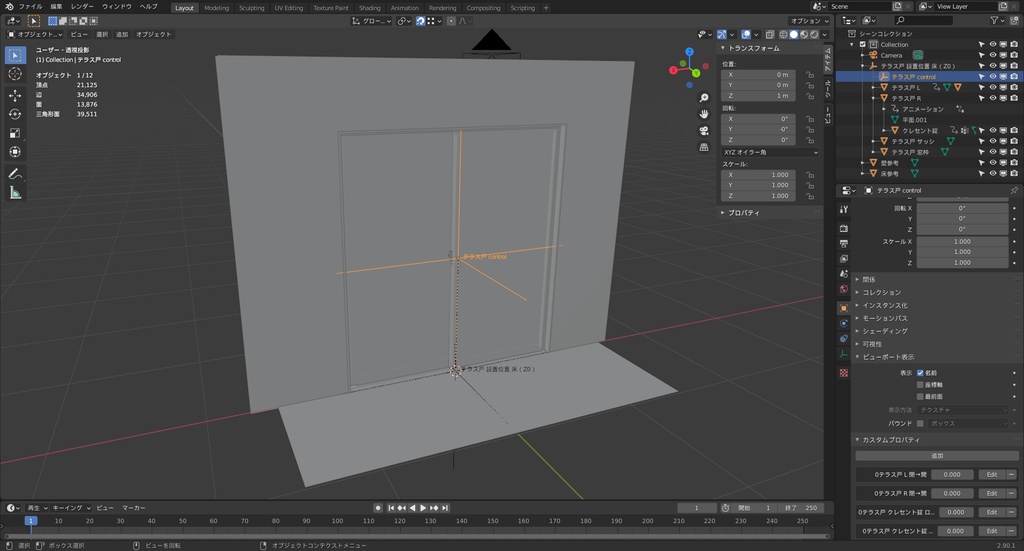Click the zoom magnifier icon in the viewport
Image resolution: width=1024 pixels, height=551 pixels.
click(x=705, y=98)
